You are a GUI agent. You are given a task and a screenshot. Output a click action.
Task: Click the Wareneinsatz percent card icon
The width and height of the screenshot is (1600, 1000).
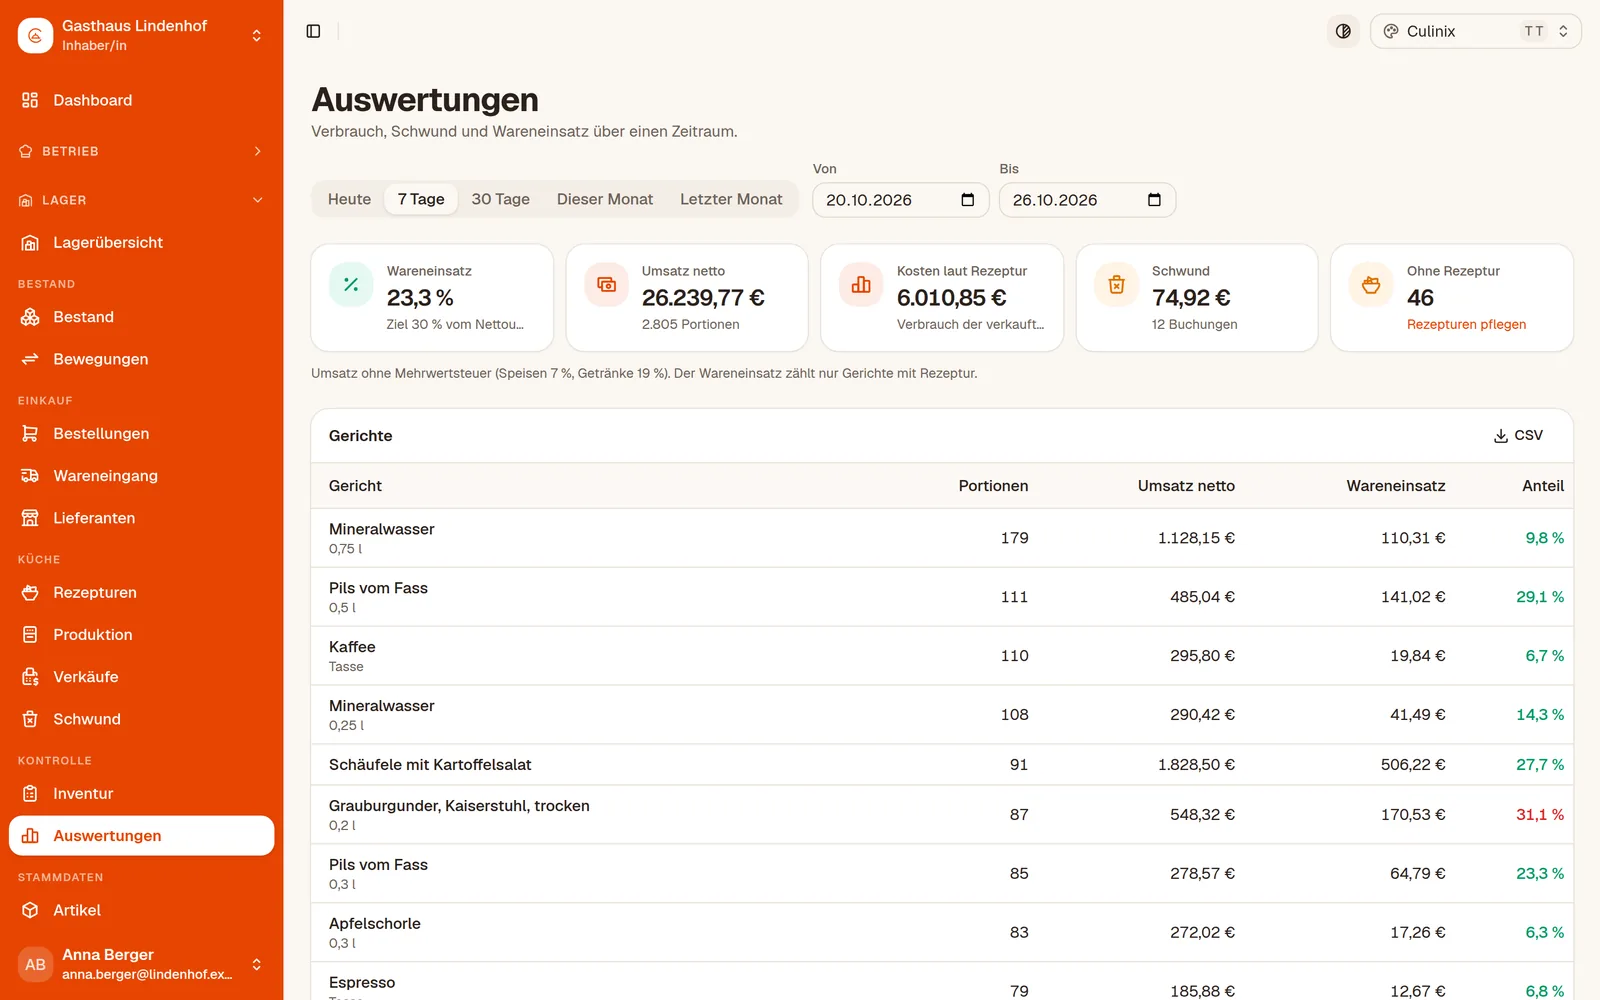[351, 285]
